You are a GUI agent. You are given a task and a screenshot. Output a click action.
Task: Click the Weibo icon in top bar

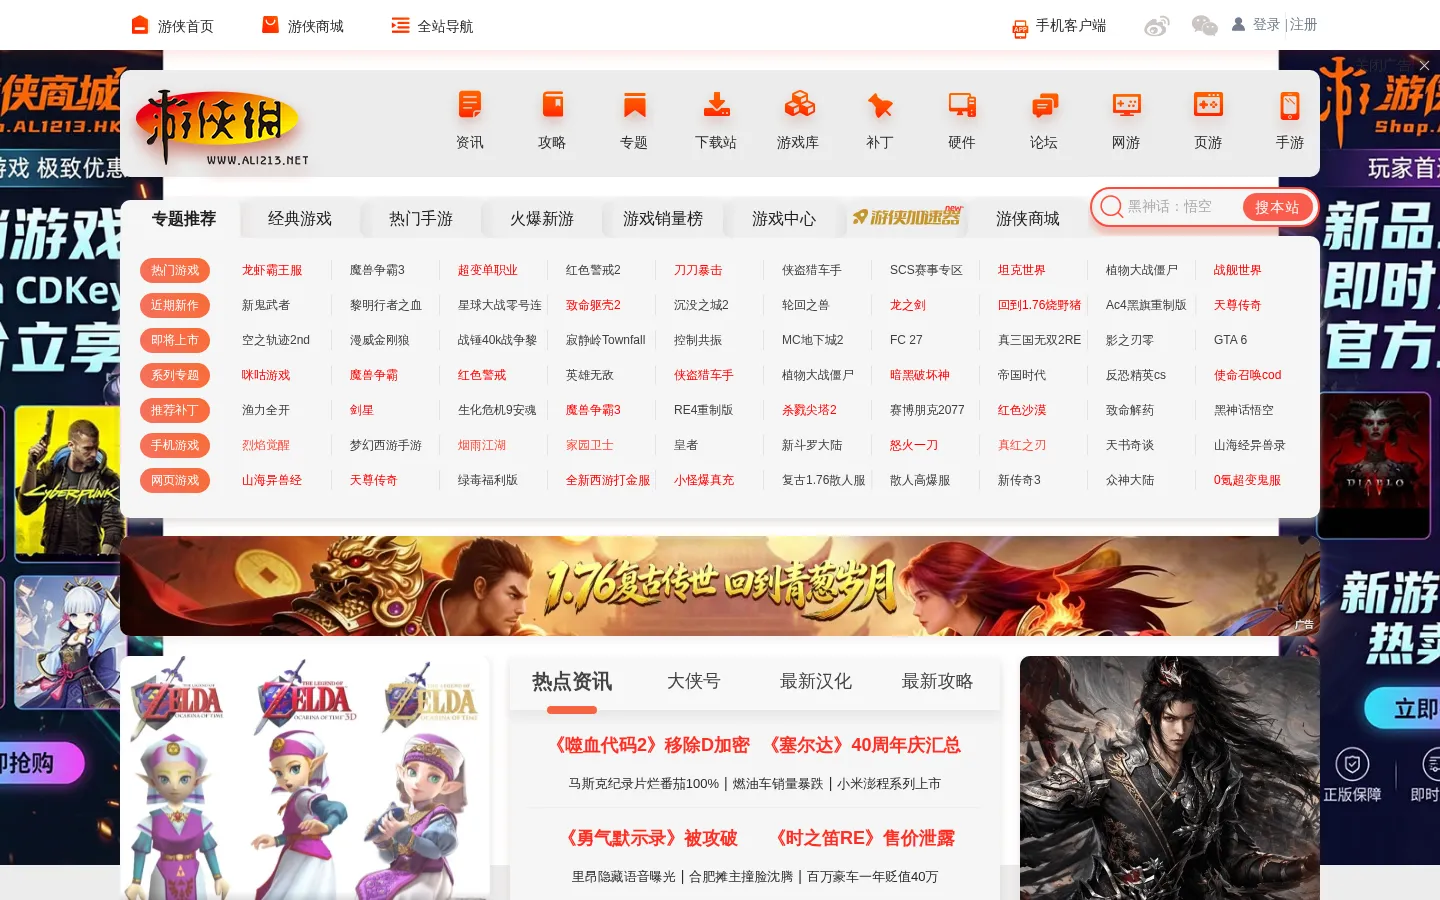pyautogui.click(x=1157, y=26)
